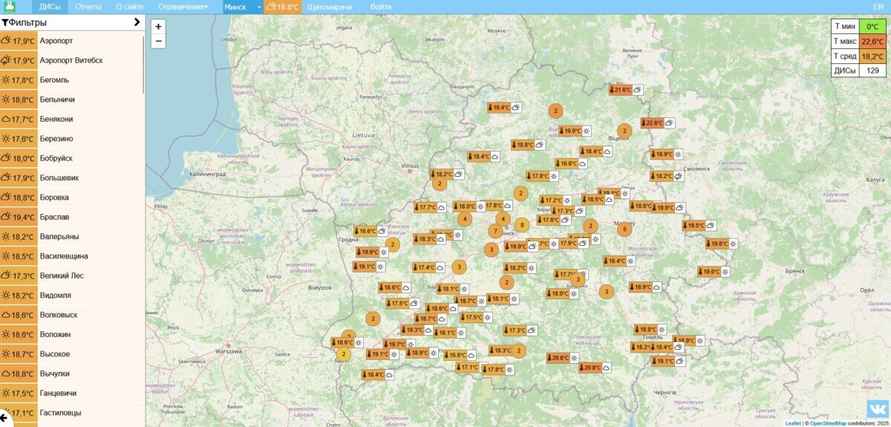Click the Войти login link
891x427 pixels.
click(x=380, y=7)
